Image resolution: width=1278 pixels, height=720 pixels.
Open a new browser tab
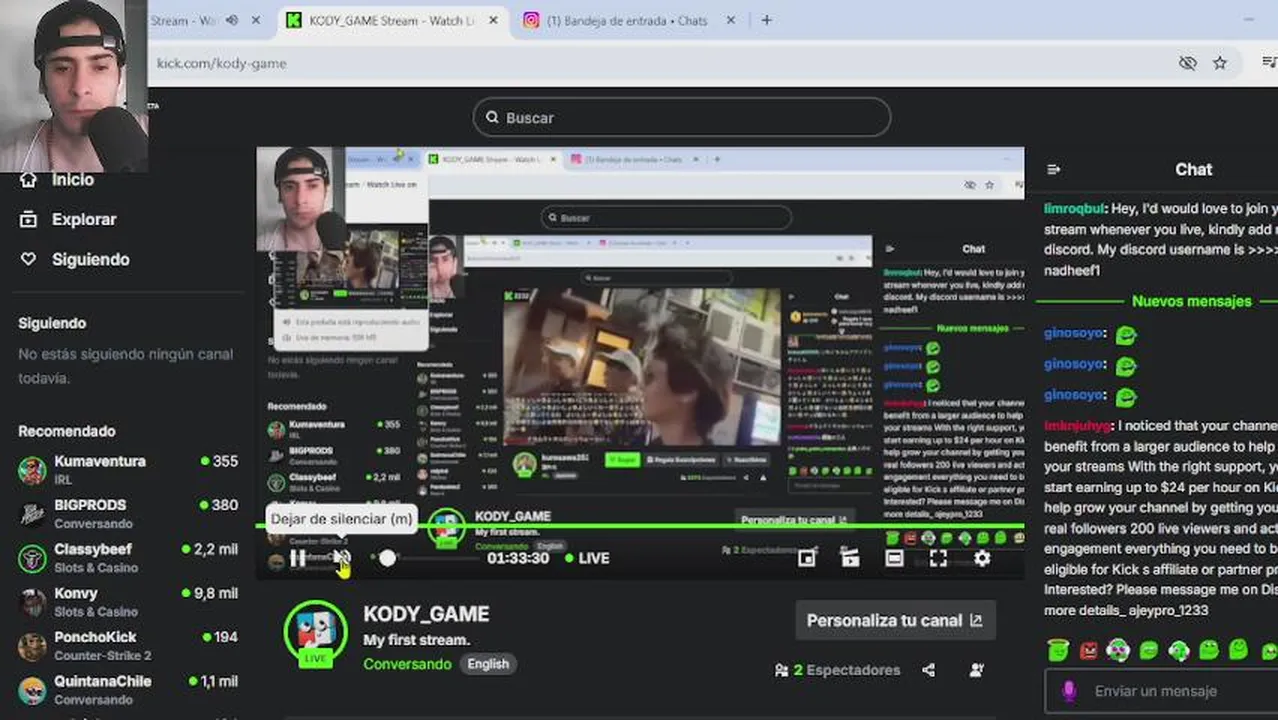pyautogui.click(x=766, y=20)
